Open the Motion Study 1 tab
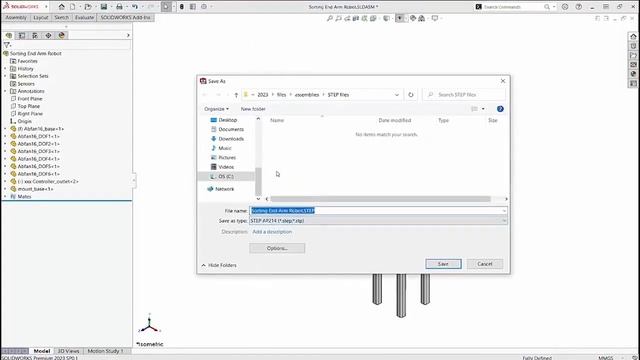640x360 pixels. coord(105,351)
